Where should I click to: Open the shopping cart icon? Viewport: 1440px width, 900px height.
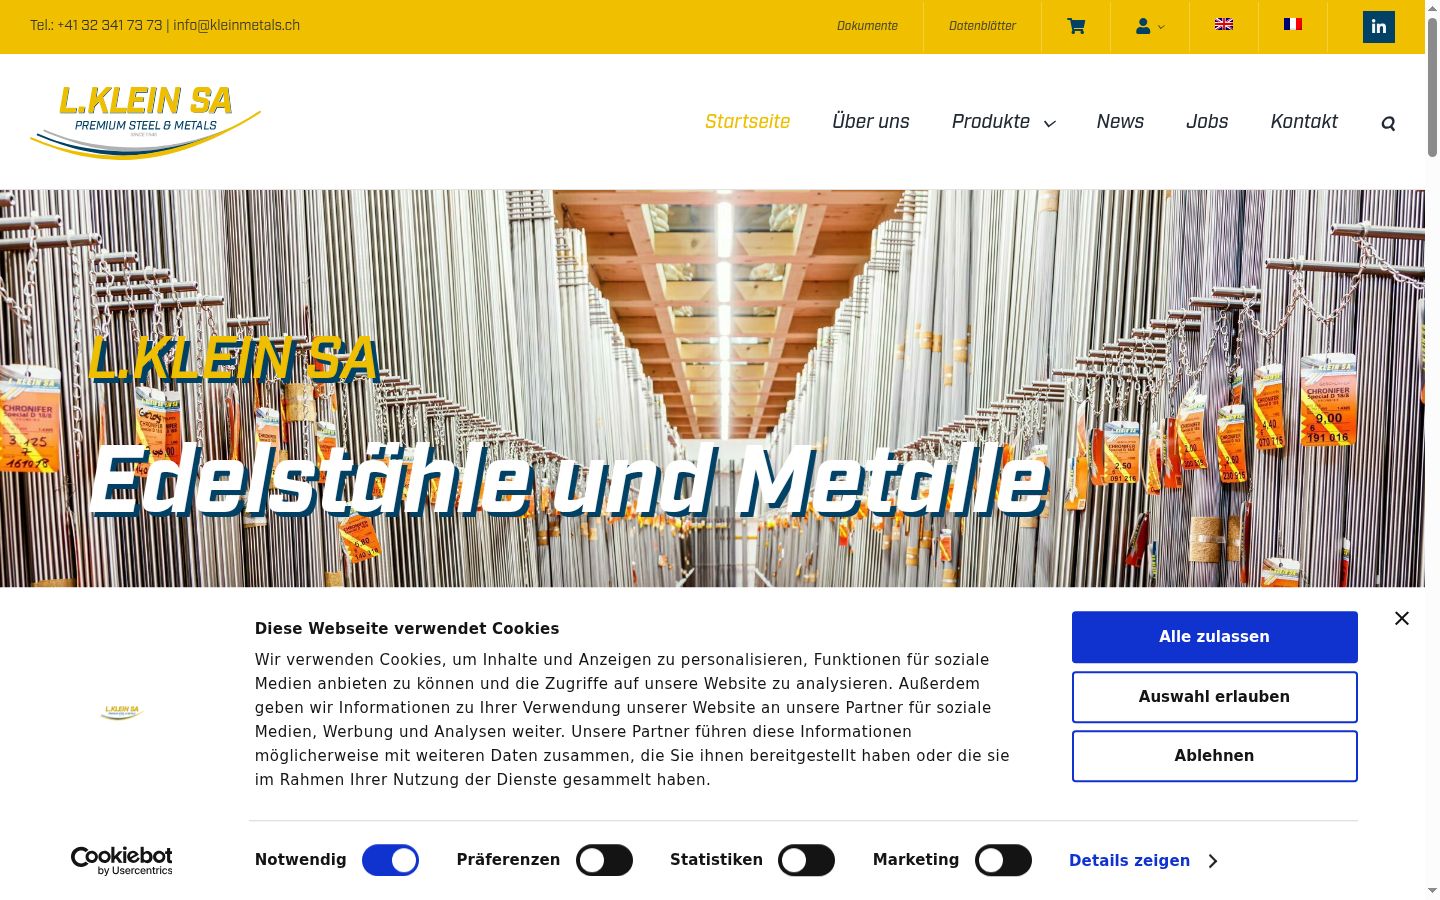click(1076, 26)
